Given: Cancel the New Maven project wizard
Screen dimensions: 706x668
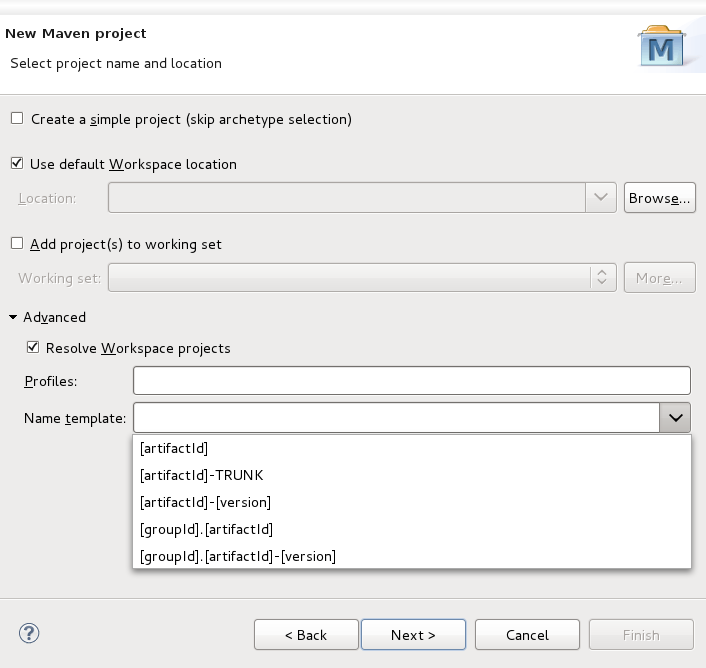Looking at the screenshot, I should coord(527,635).
